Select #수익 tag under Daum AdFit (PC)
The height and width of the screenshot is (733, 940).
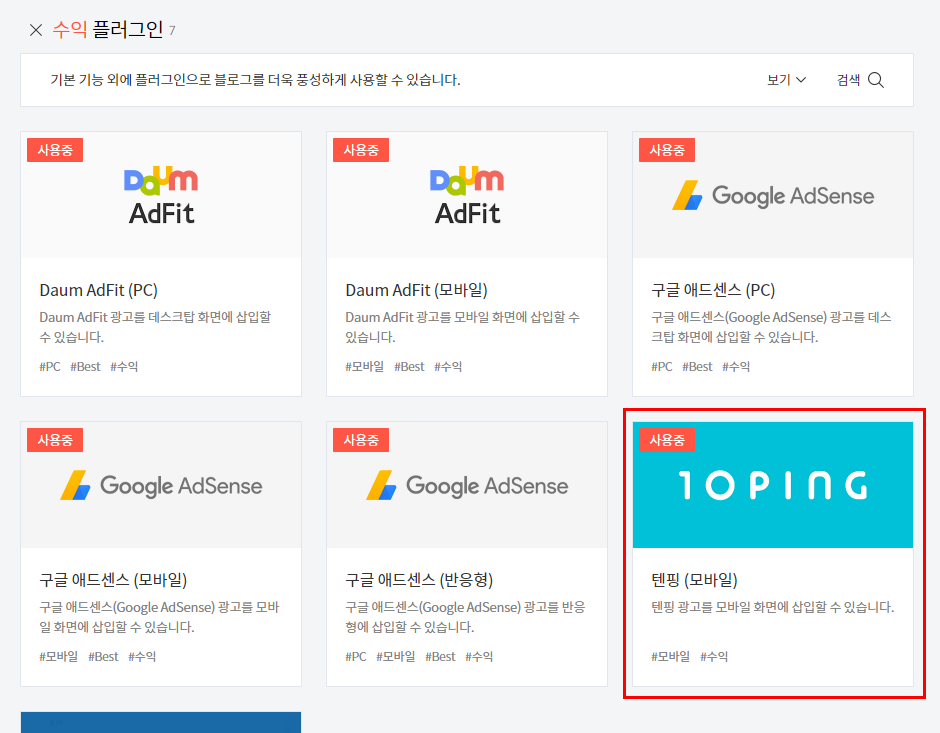[x=124, y=367]
